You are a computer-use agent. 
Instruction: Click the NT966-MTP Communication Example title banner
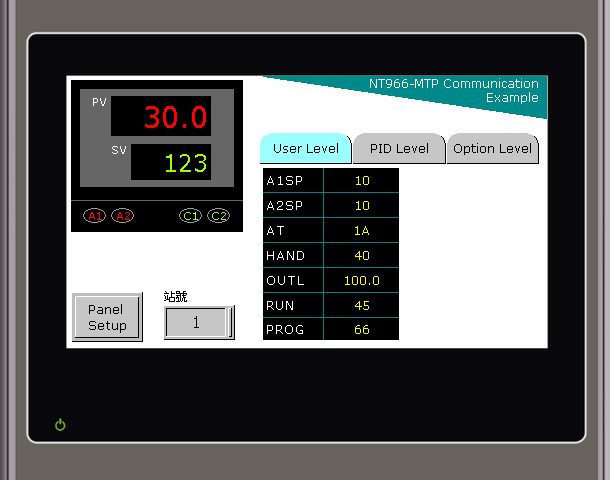pos(453,91)
